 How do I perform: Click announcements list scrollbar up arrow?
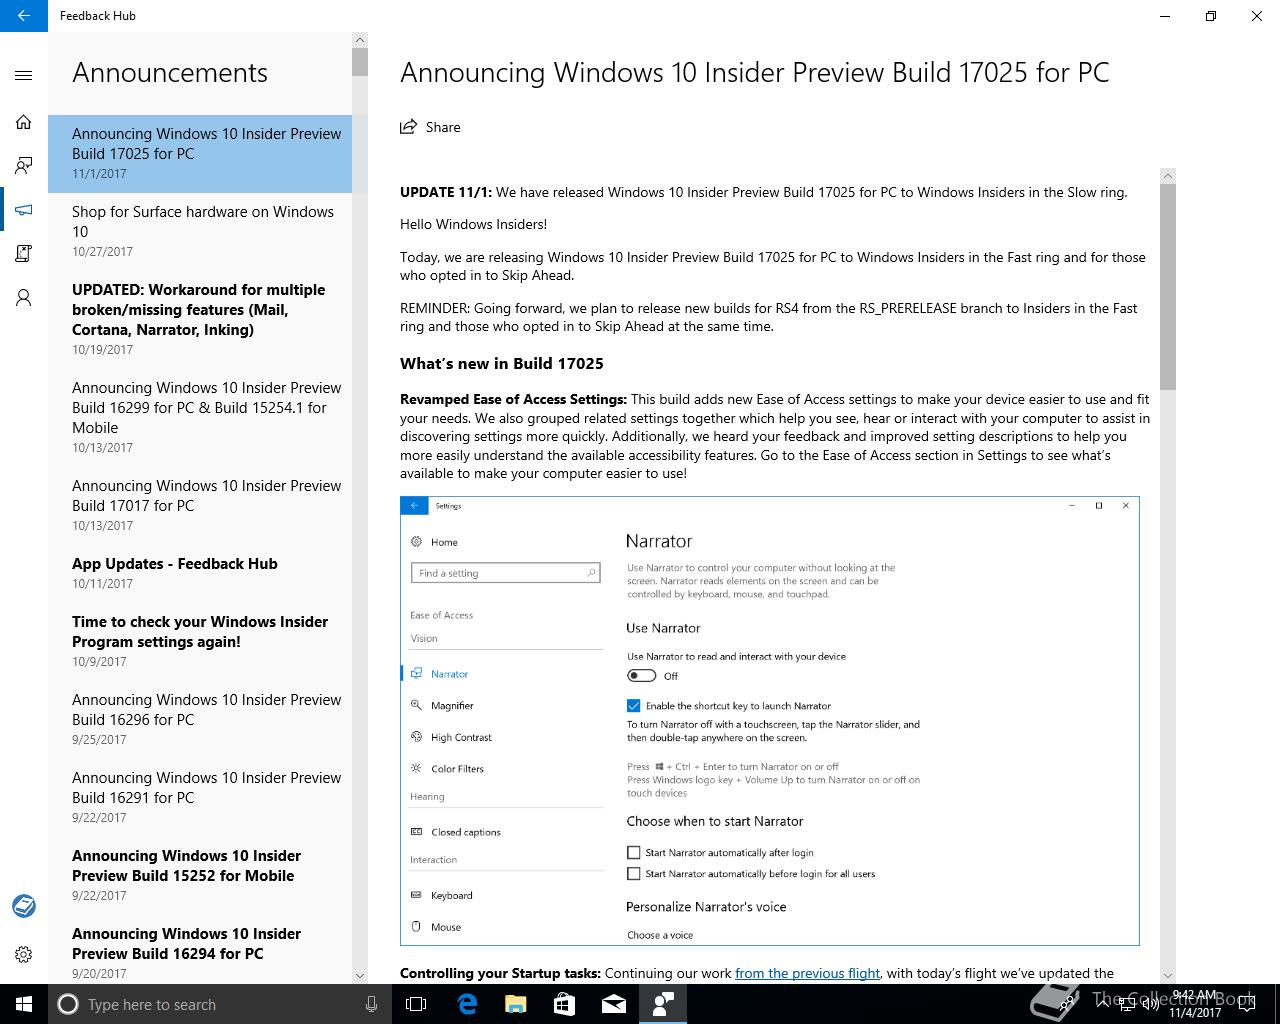tap(360, 40)
